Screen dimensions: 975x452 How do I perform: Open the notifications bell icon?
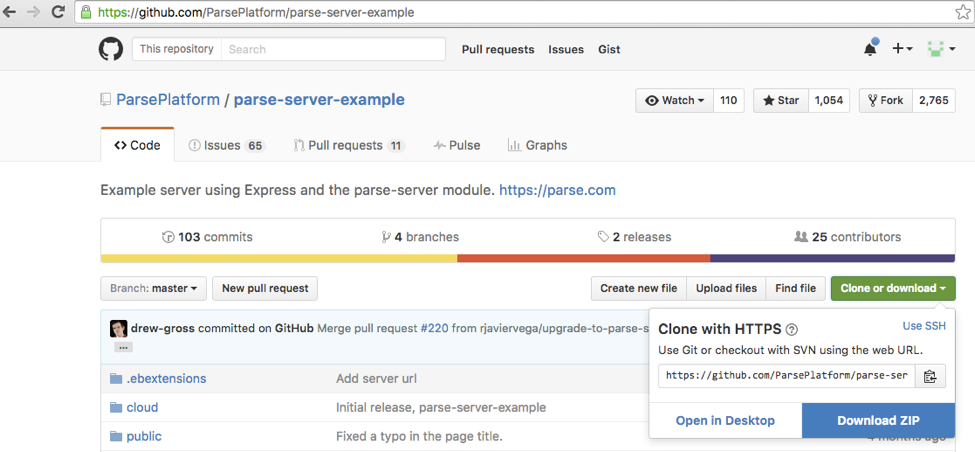[870, 49]
